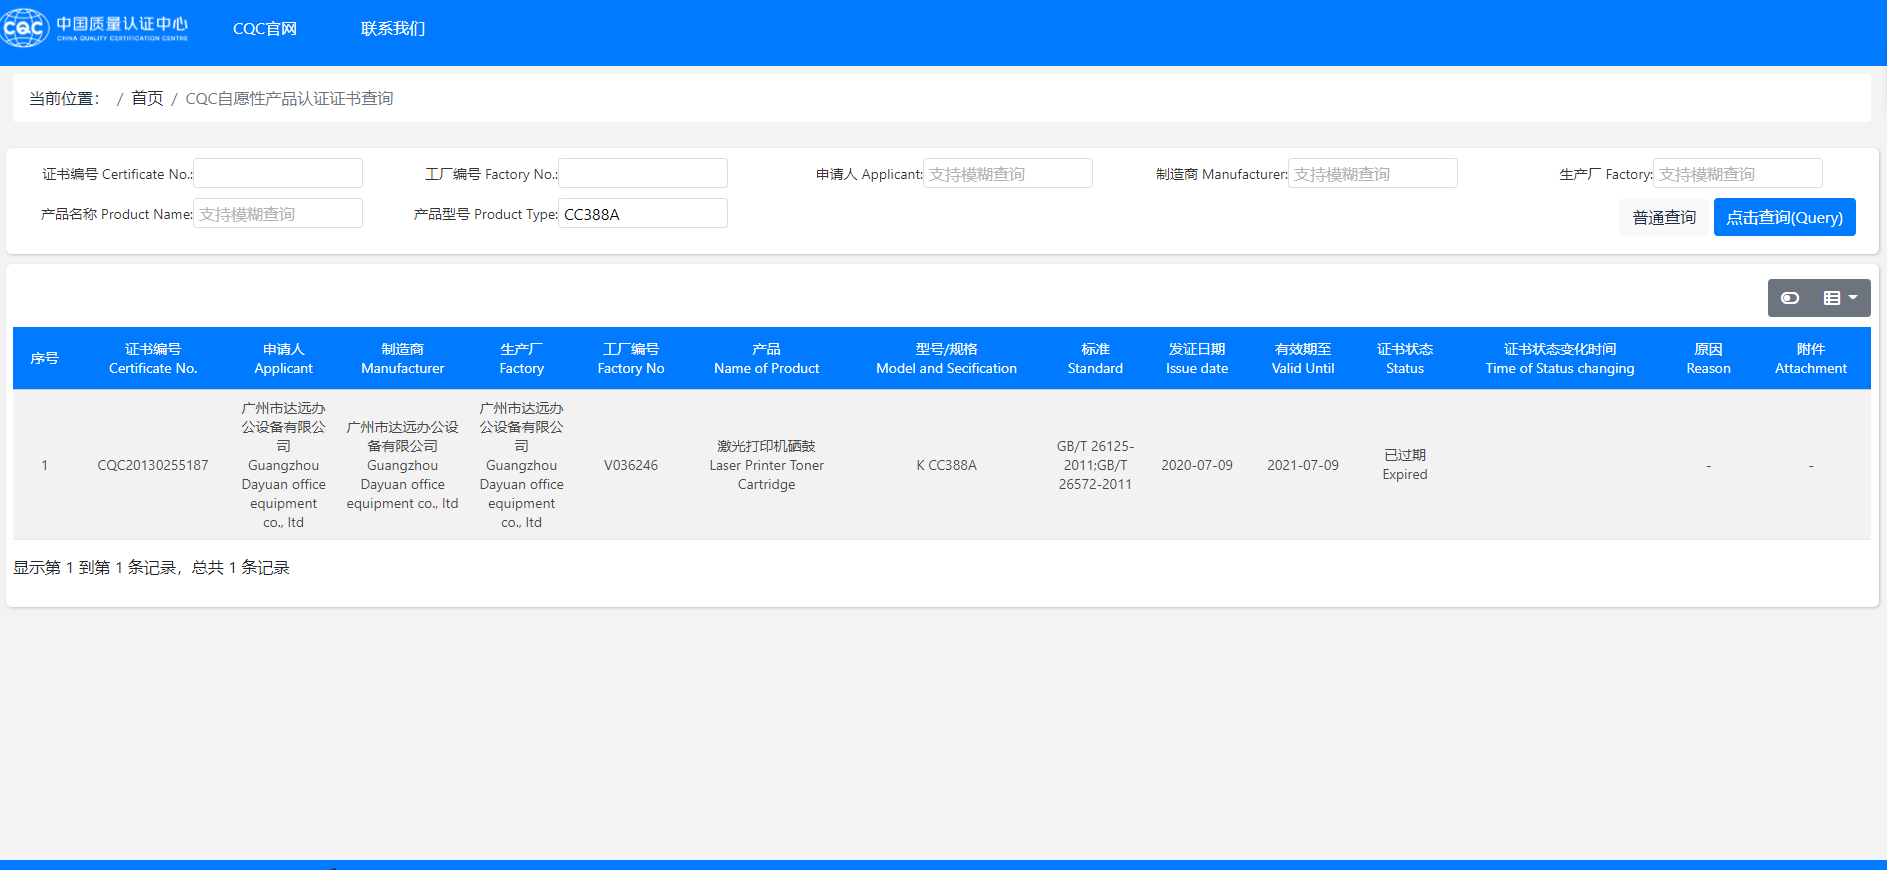Image resolution: width=1887 pixels, height=870 pixels.
Task: Click the Applicant column header
Action: [x=284, y=358]
